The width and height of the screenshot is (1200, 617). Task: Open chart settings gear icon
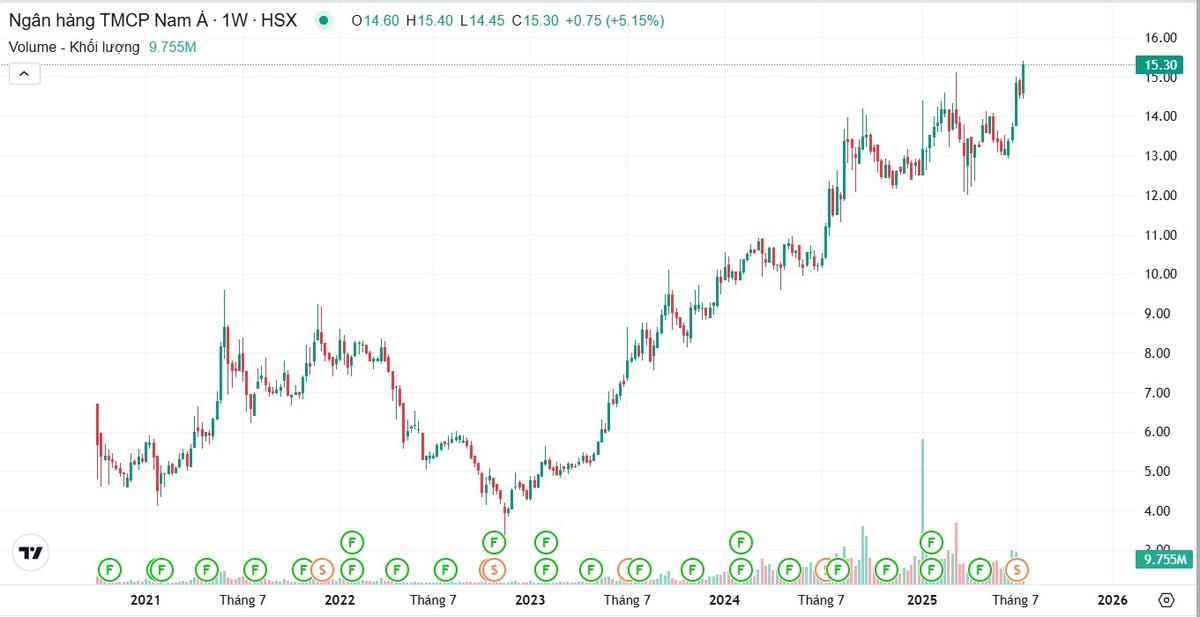1166,600
